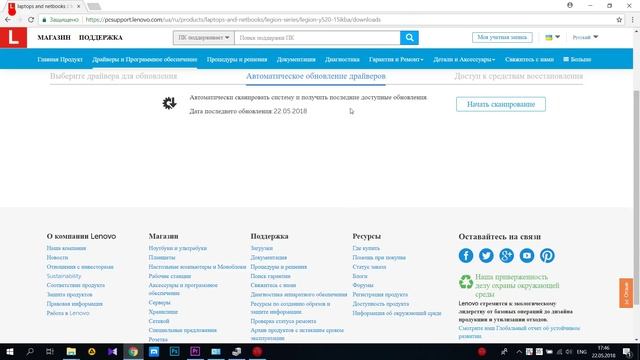Click the Pinterest social icon
The image size is (640, 360).
point(547,256)
